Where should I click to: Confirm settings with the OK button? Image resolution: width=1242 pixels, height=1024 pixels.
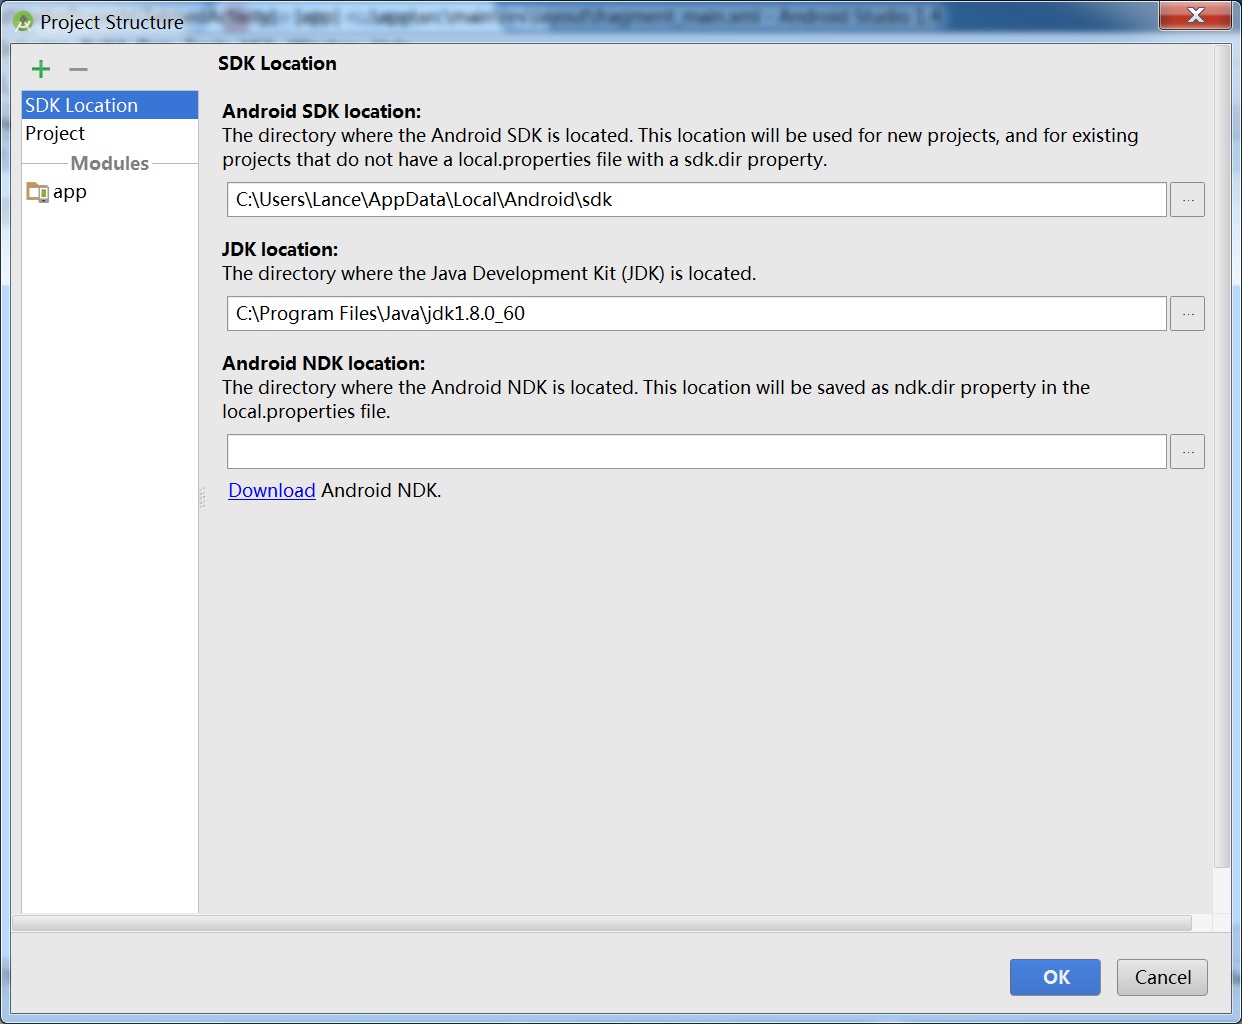pos(1055,977)
